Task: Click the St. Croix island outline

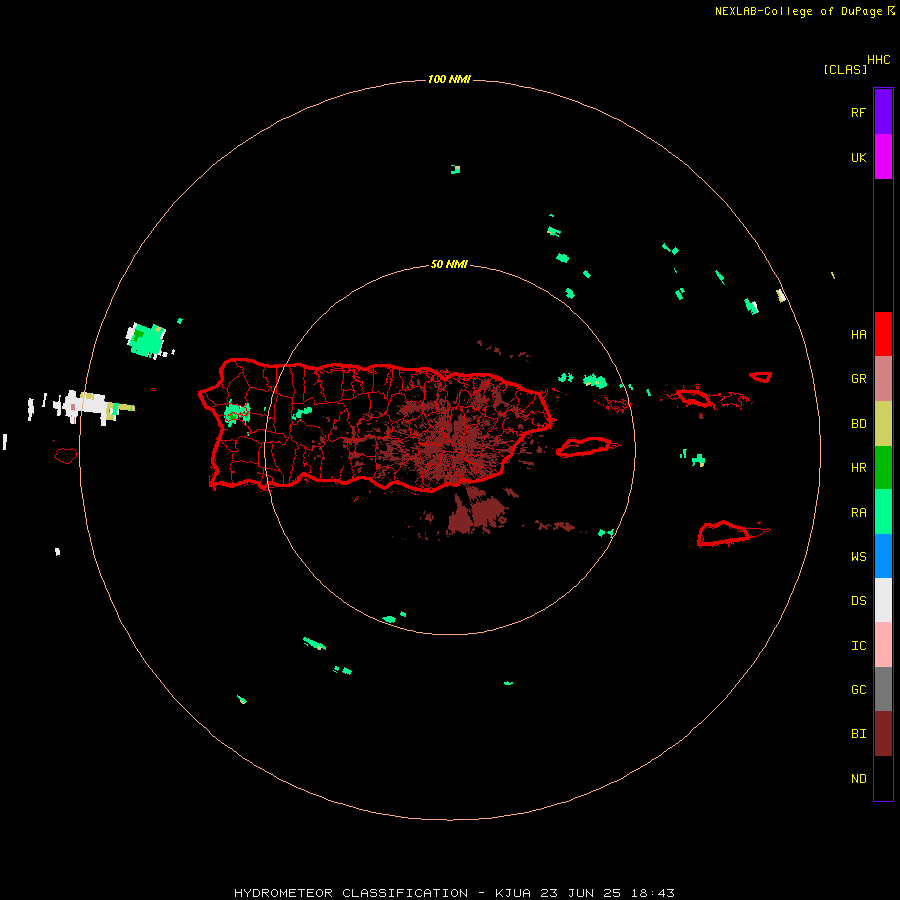Action: click(726, 533)
